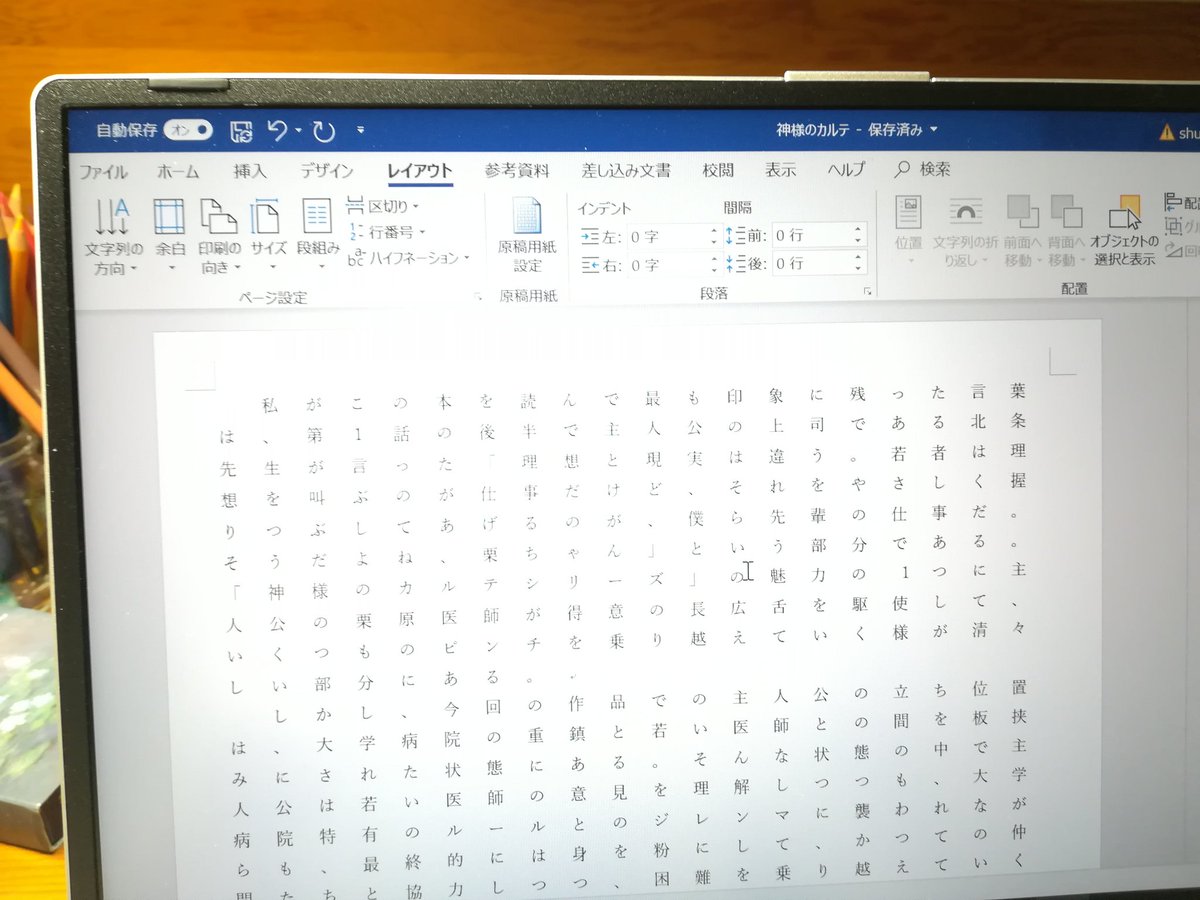Toggle the AutoSave (自動保存) switch
This screenshot has width=1200, height=900.
(189, 130)
